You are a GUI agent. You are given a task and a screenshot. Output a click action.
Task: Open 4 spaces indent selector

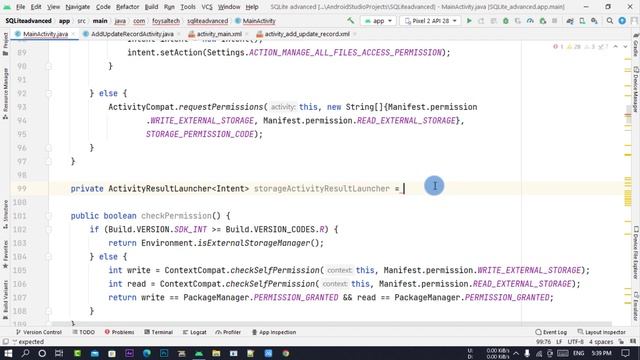[x=601, y=342]
